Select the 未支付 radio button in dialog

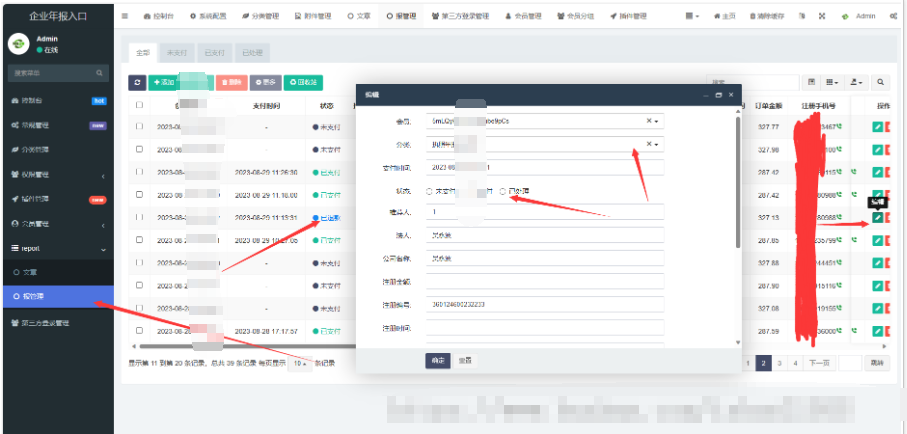[x=430, y=190]
